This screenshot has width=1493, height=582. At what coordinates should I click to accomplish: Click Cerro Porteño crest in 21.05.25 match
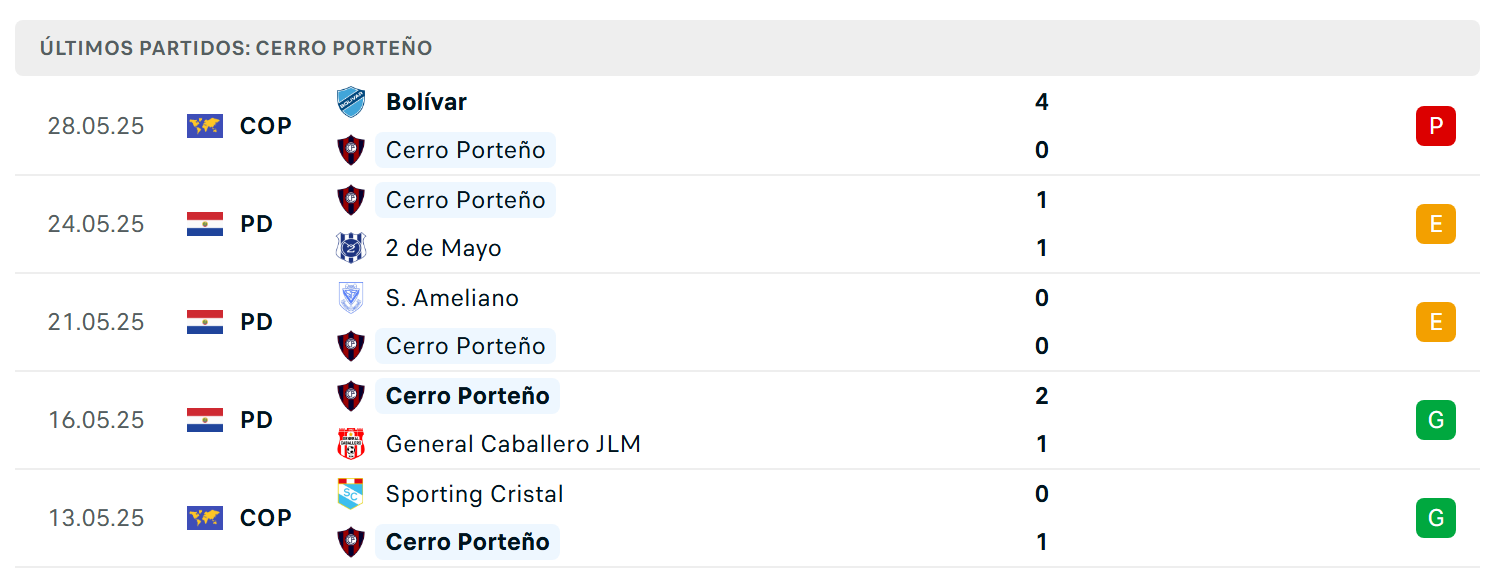[351, 346]
